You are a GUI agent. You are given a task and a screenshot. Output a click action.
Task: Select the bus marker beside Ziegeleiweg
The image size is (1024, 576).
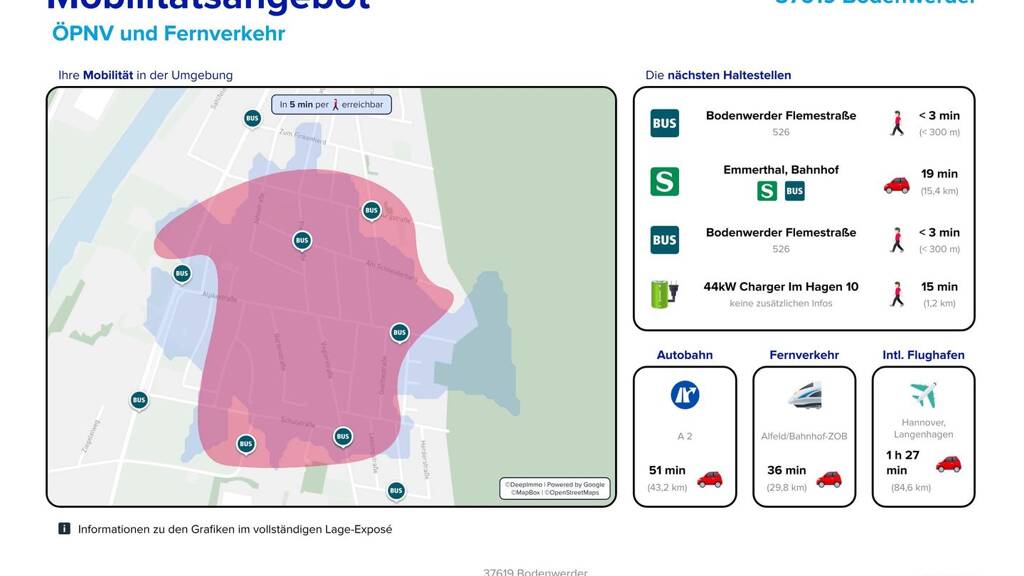tap(139, 400)
